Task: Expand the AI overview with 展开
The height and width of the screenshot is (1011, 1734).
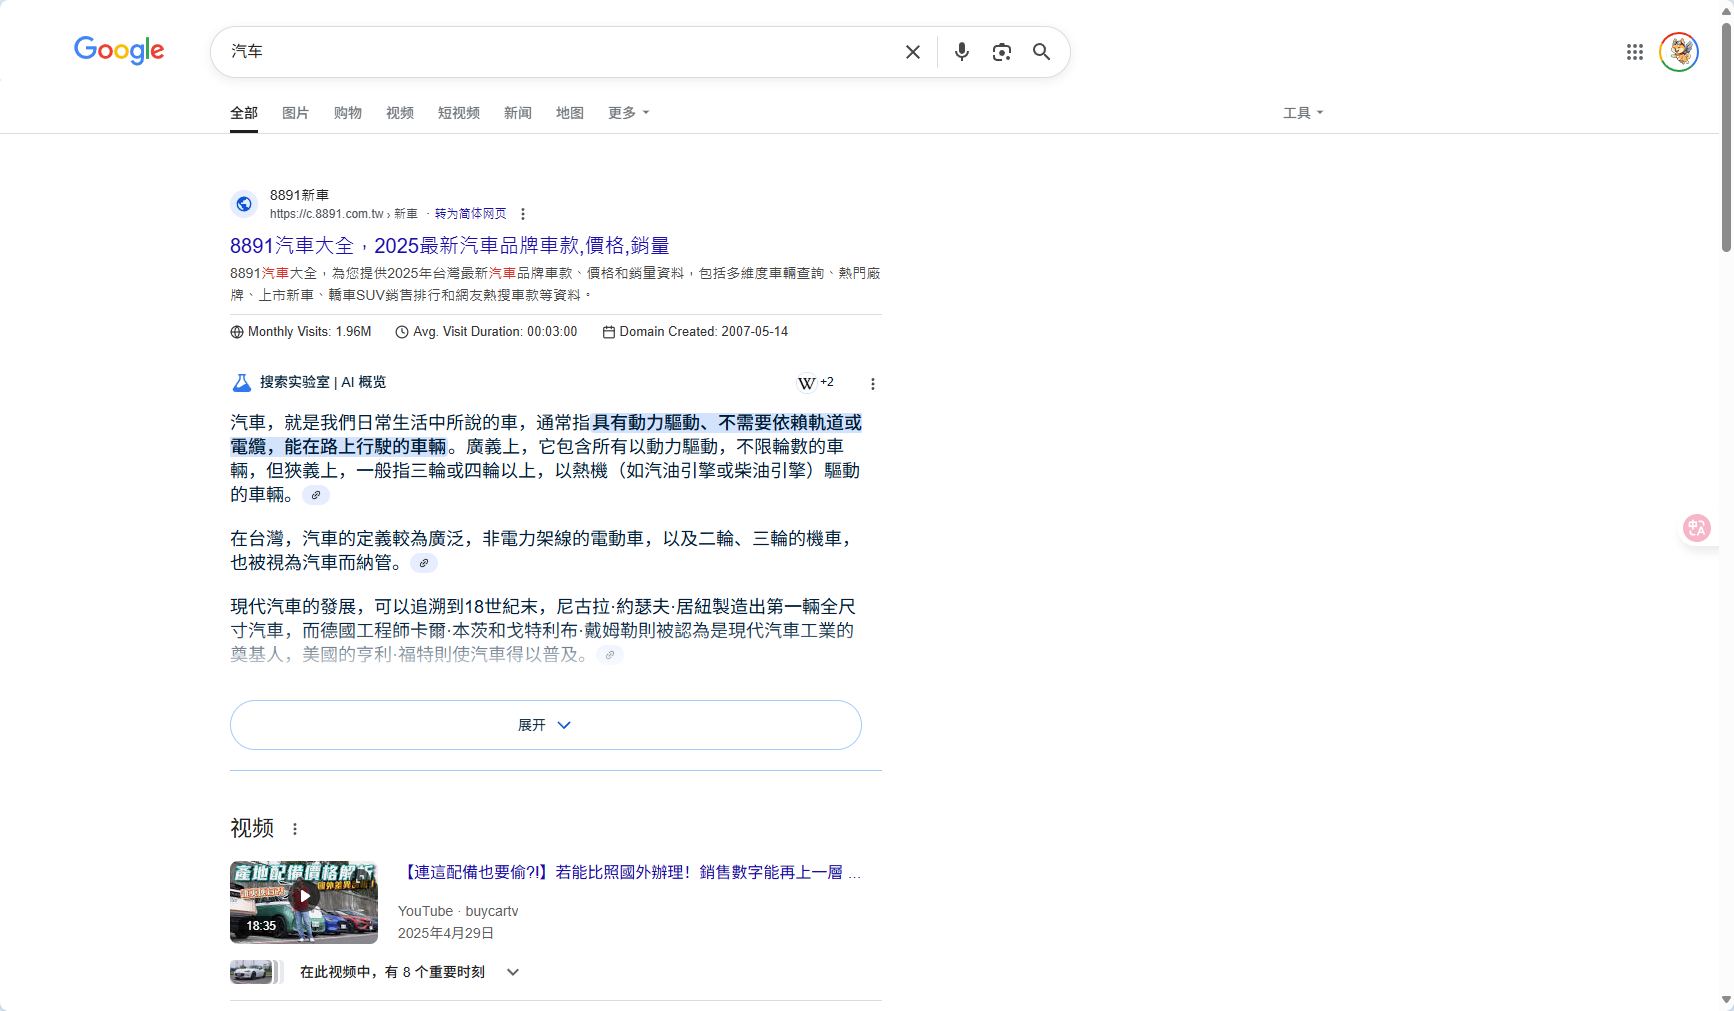Action: point(545,724)
